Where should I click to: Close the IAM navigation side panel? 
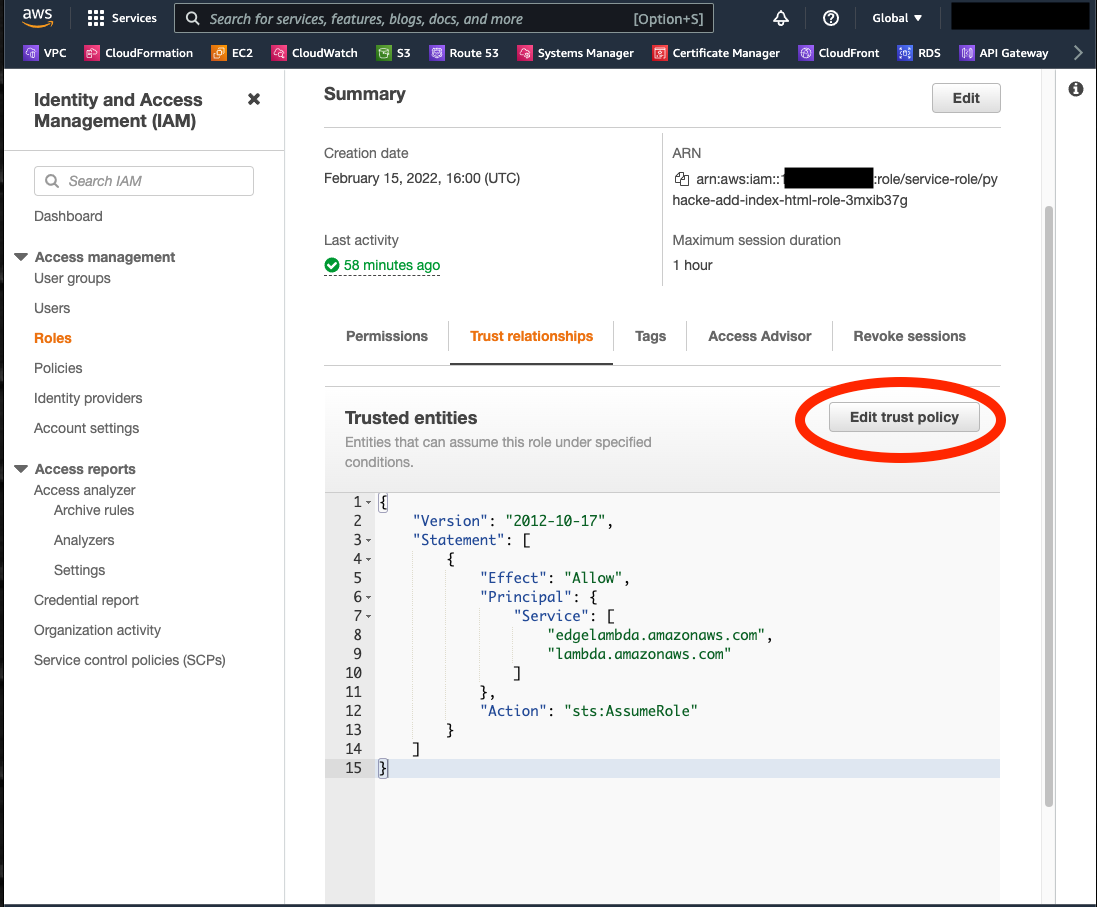(254, 99)
